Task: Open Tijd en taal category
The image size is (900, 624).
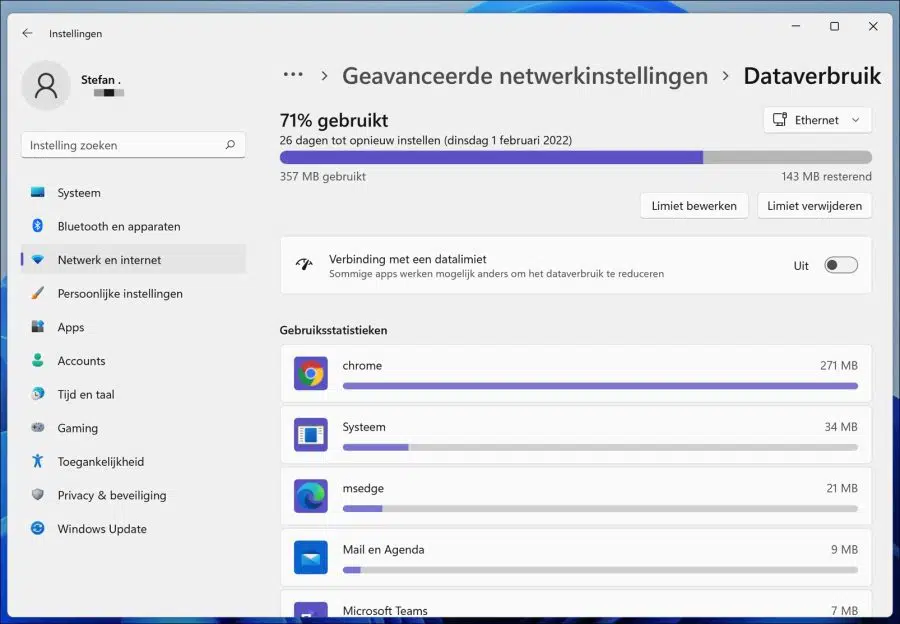Action: point(133,394)
